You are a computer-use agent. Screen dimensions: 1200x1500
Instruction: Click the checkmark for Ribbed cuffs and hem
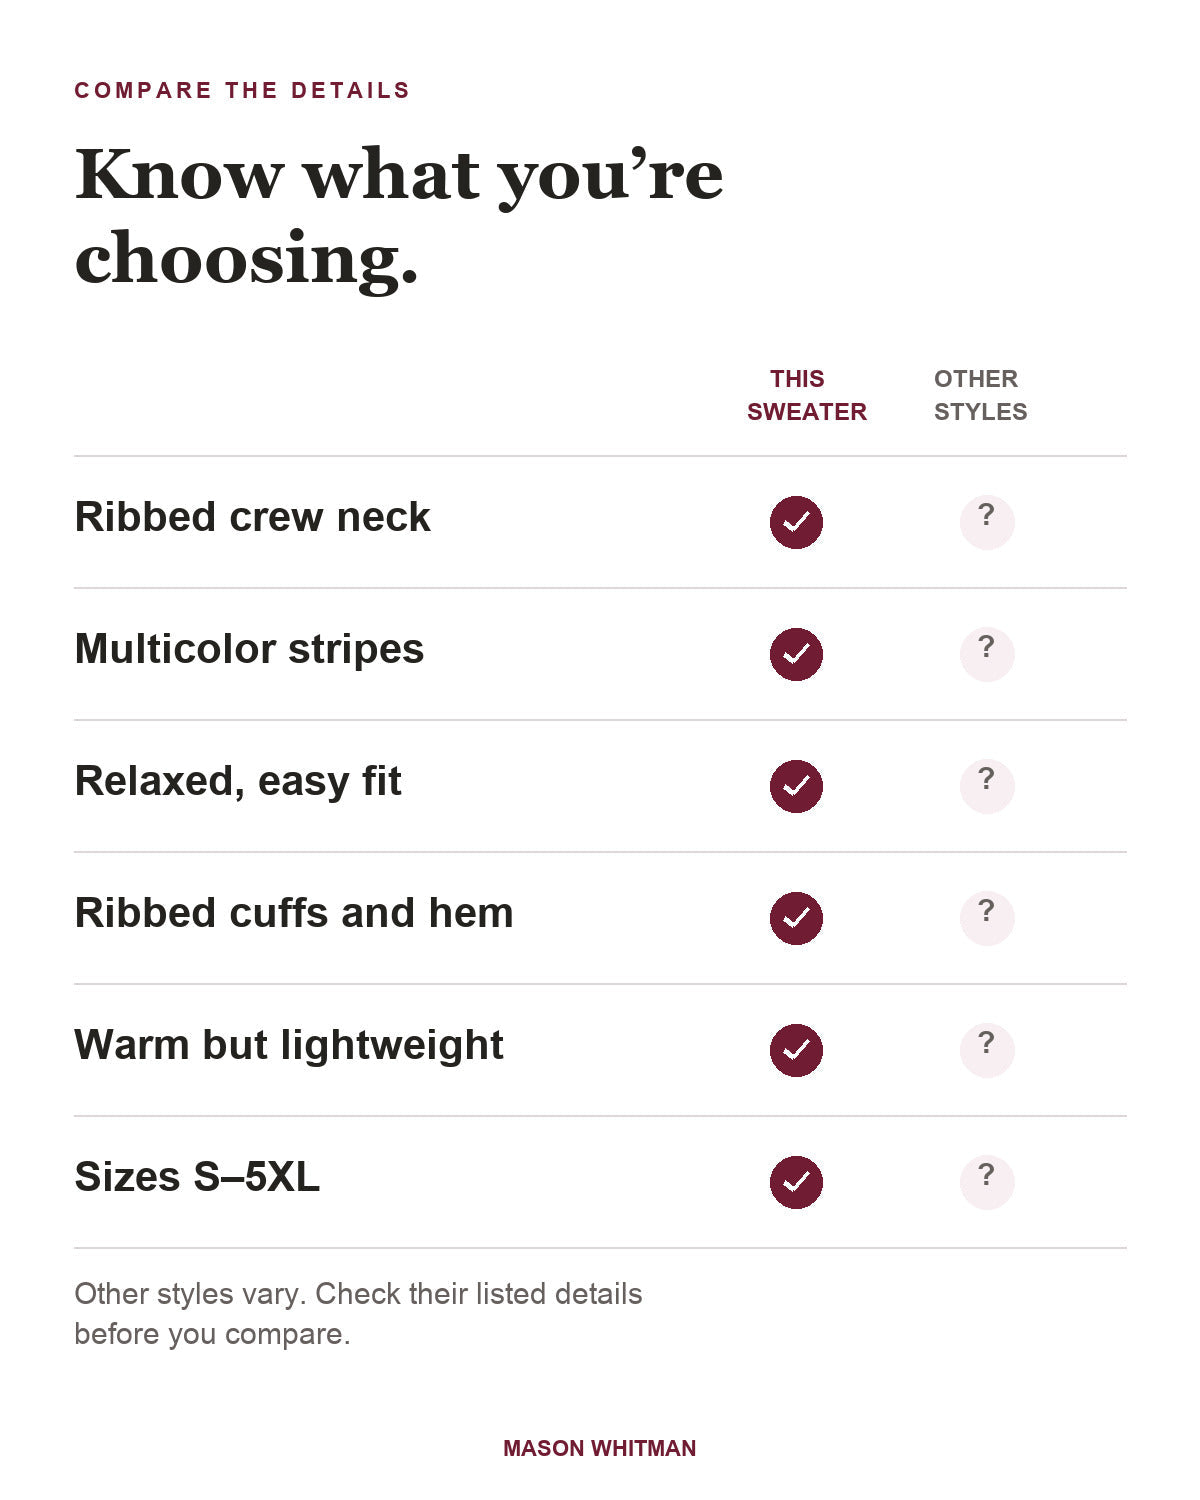click(x=796, y=918)
